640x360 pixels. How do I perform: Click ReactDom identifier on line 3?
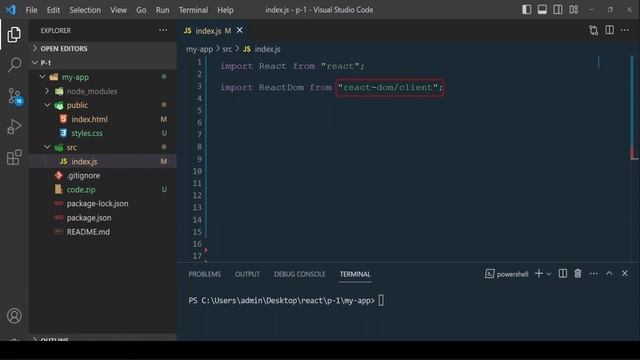(x=281, y=87)
